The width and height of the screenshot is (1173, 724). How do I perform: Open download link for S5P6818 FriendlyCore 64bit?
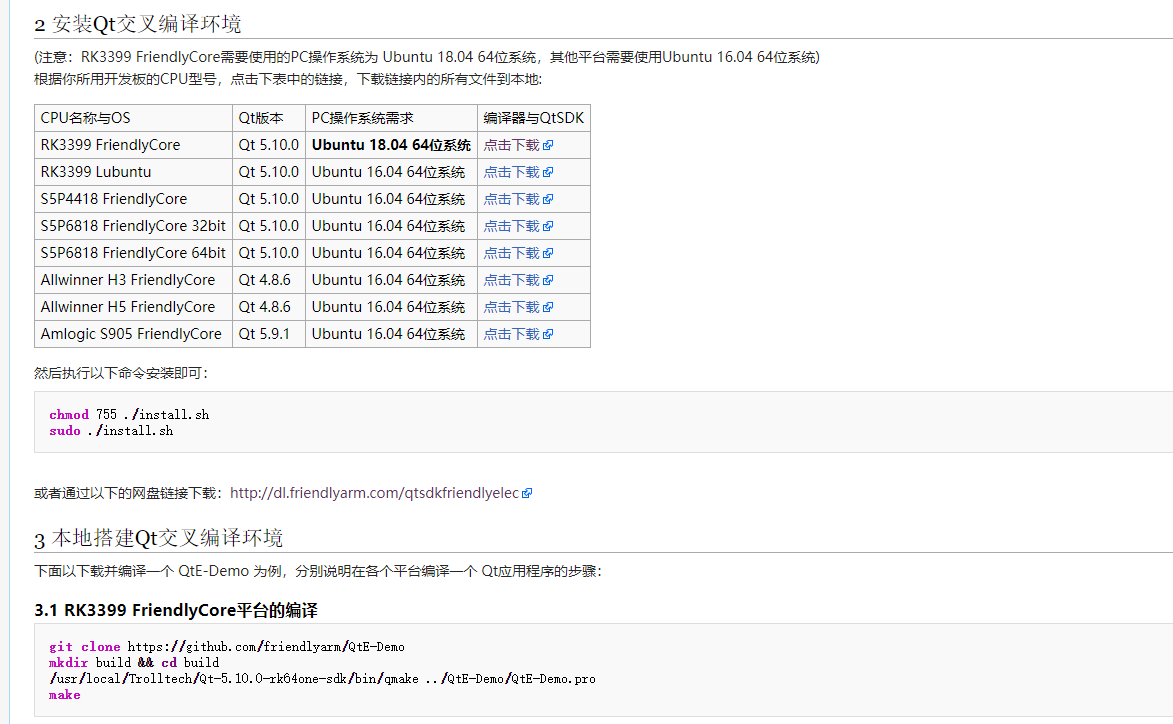(512, 253)
